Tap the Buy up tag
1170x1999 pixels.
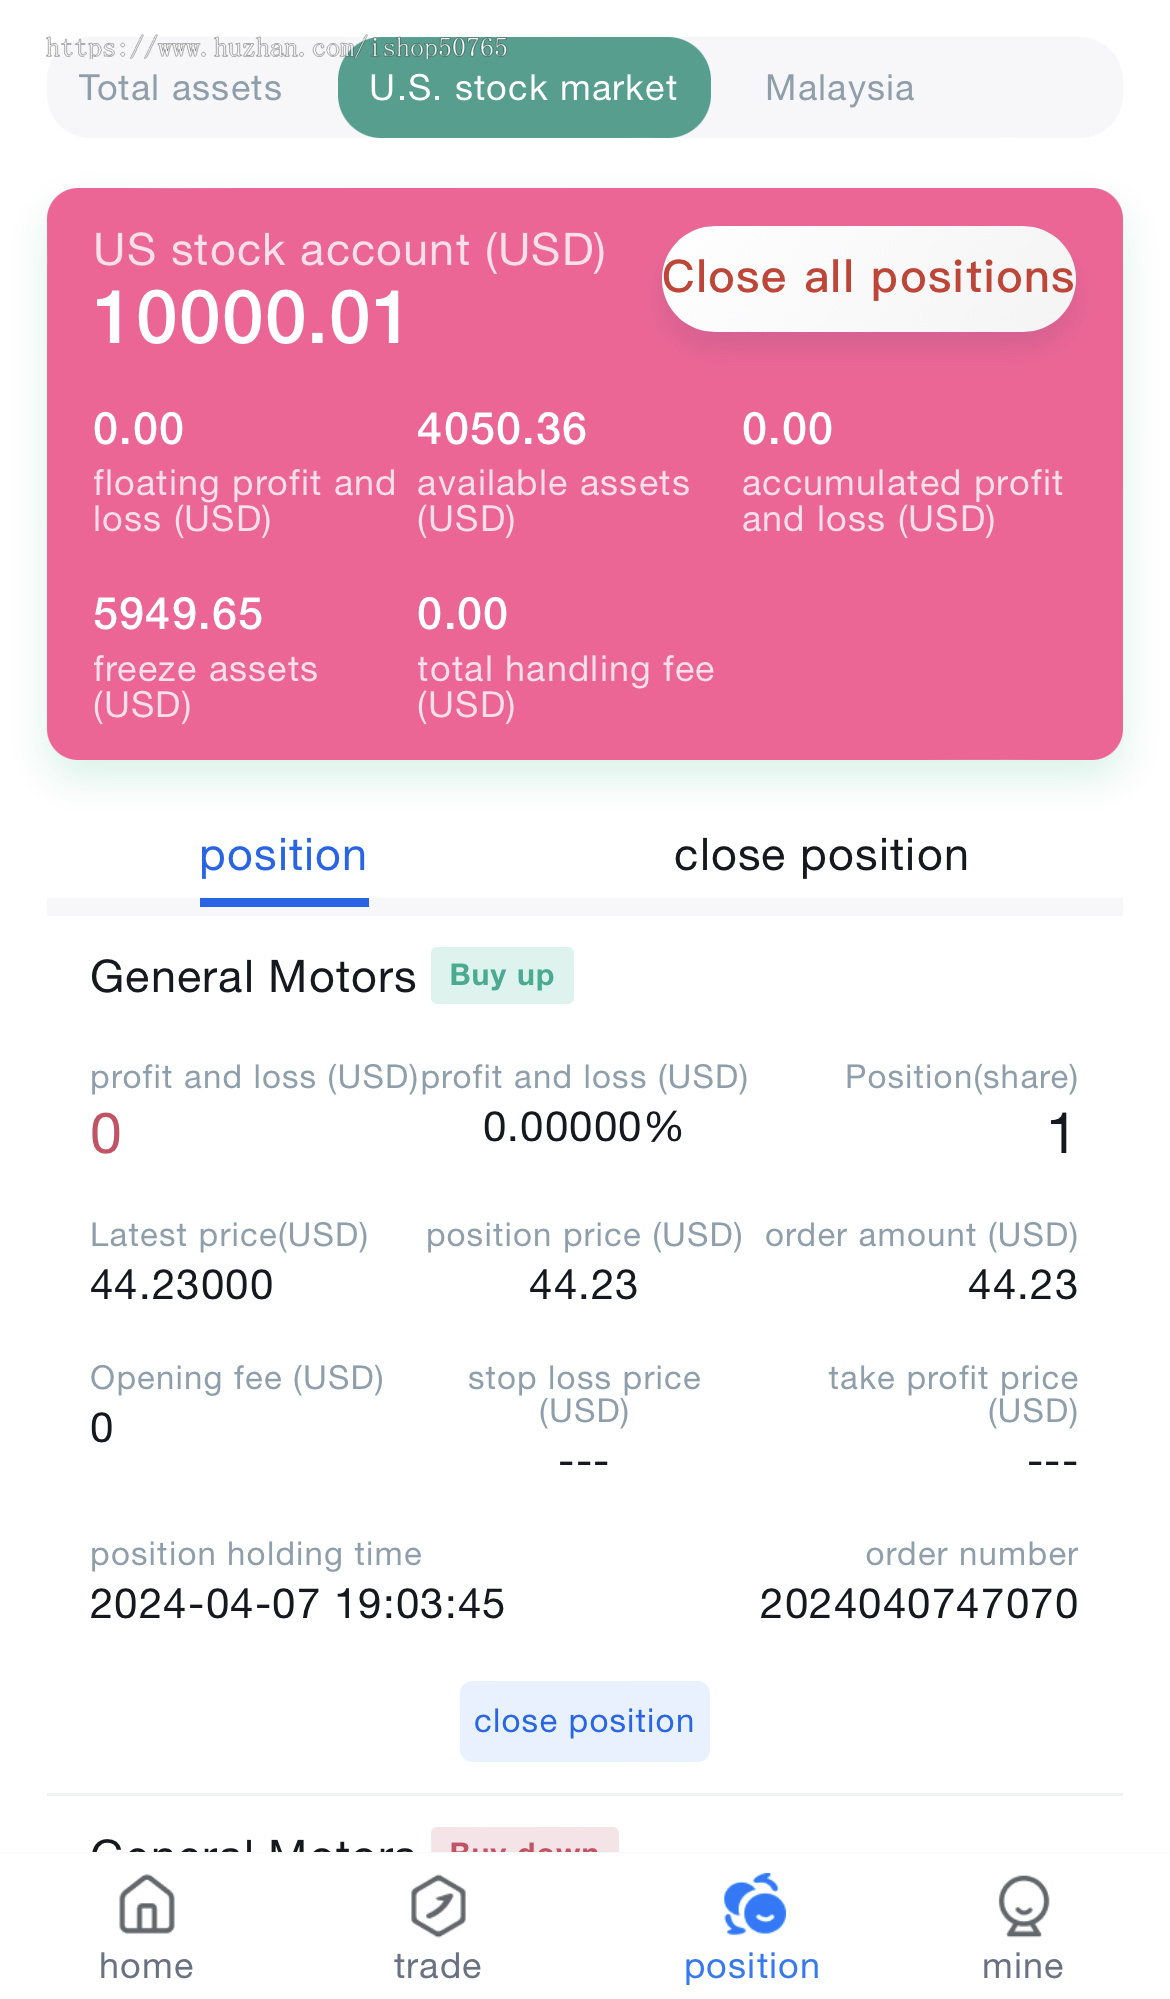coord(502,975)
